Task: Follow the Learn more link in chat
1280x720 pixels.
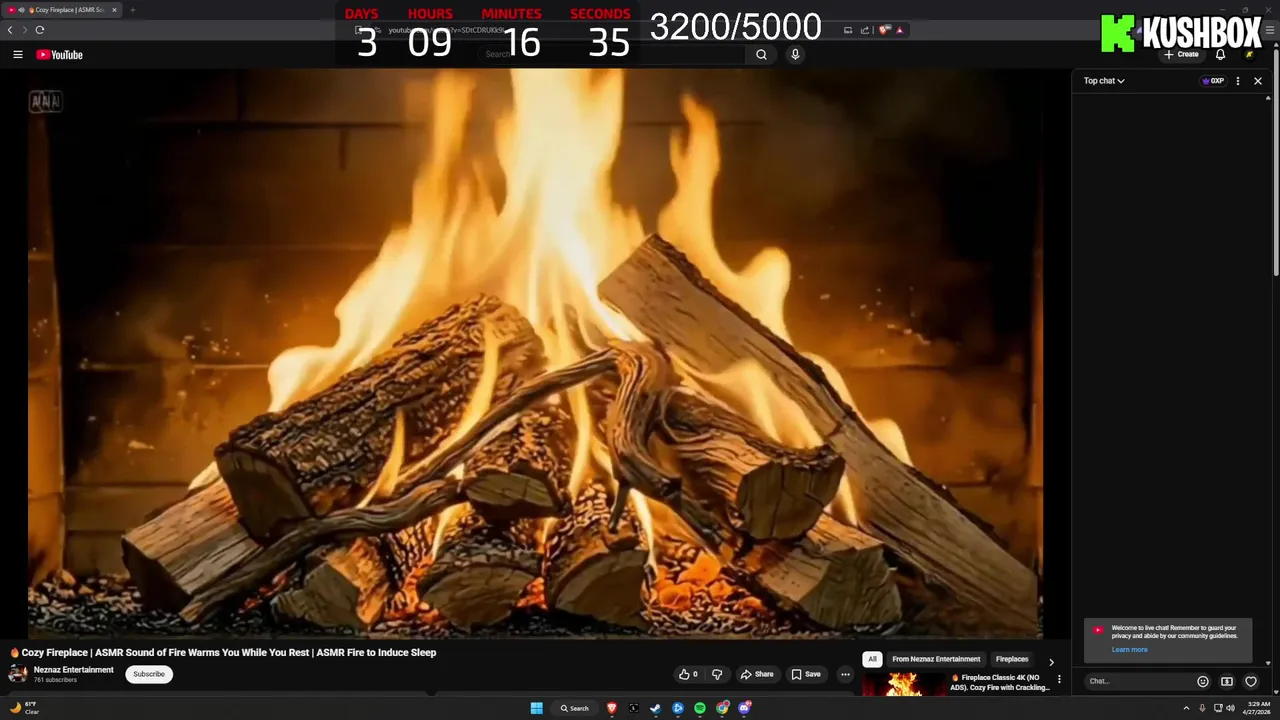Action: (1129, 650)
